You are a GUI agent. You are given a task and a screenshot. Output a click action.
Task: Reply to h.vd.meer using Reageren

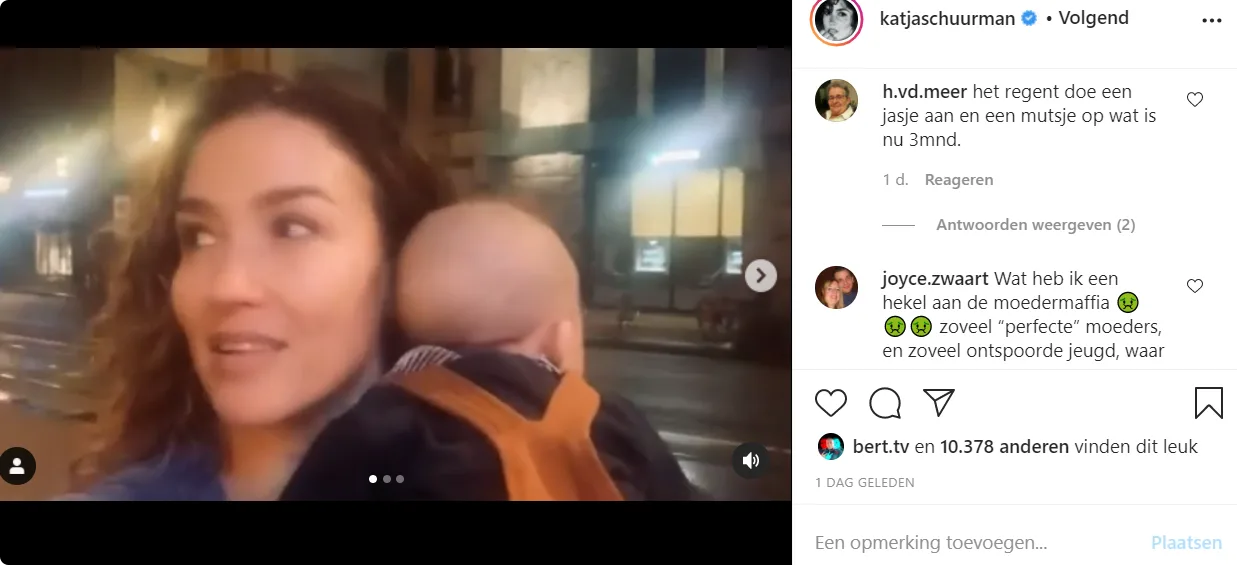point(959,180)
